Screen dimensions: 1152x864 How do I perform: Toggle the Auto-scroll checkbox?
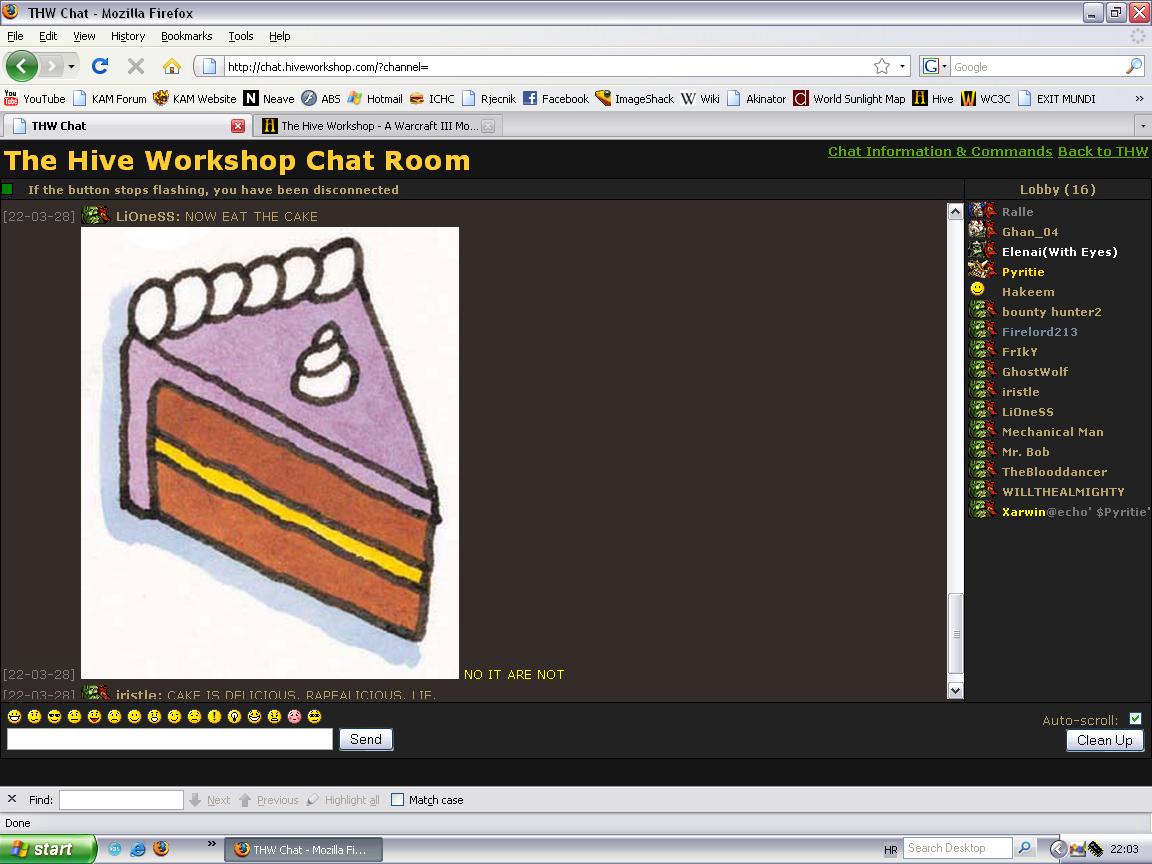pos(1135,719)
